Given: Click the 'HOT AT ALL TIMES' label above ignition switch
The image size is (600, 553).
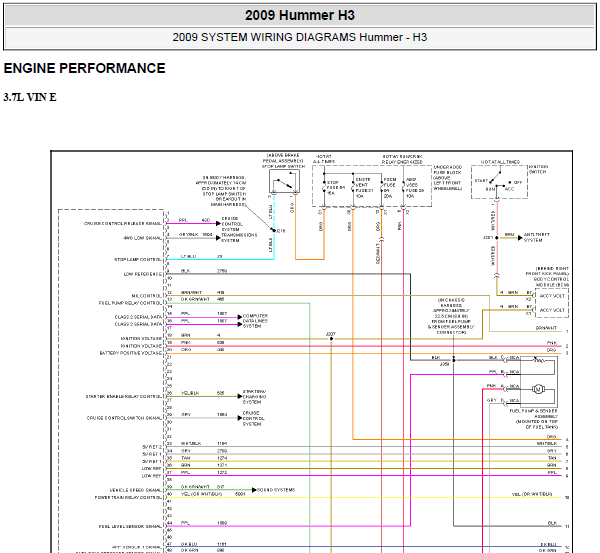Looking at the screenshot, I should tap(501, 162).
